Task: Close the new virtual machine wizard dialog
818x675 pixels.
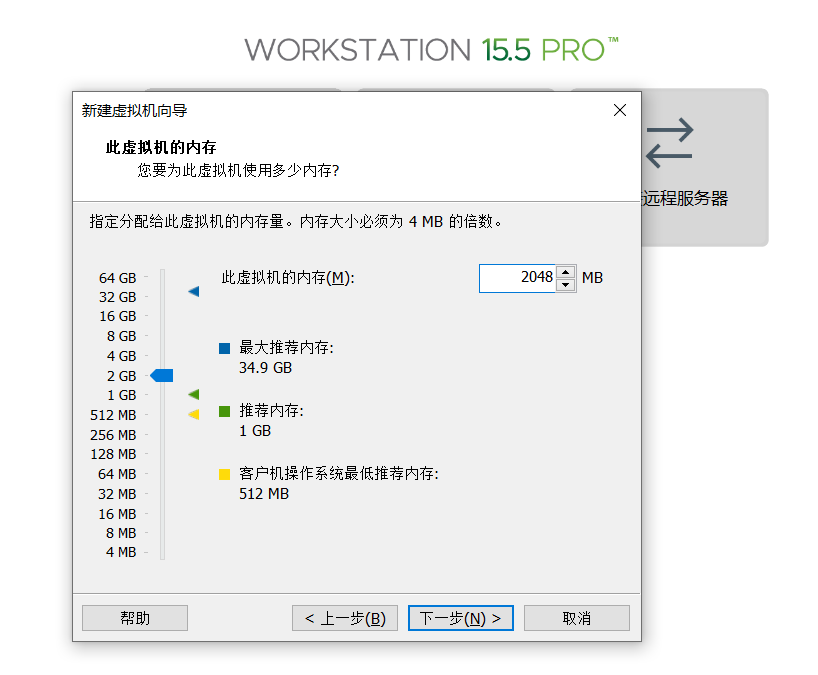Action: point(620,110)
